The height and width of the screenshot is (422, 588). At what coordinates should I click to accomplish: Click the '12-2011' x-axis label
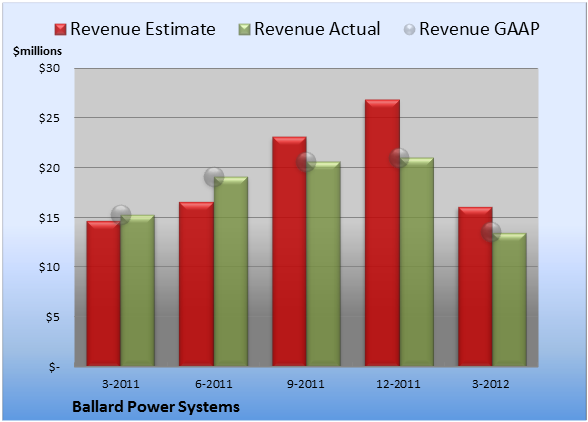click(398, 384)
